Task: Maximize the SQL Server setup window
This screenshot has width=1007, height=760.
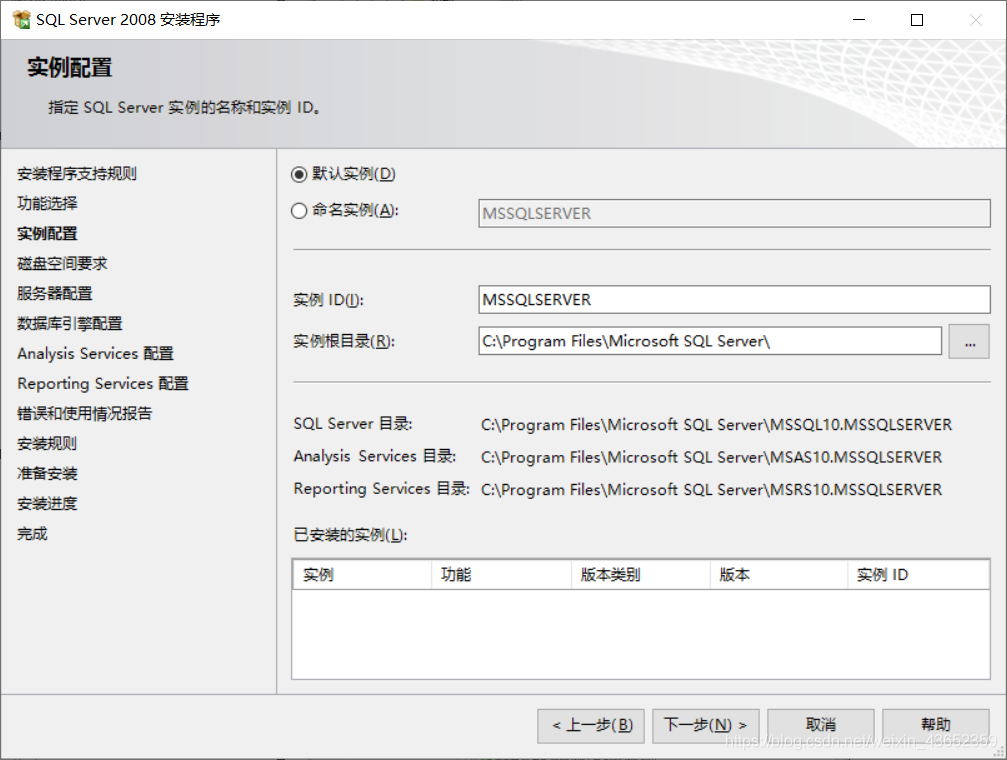Action: pos(917,20)
